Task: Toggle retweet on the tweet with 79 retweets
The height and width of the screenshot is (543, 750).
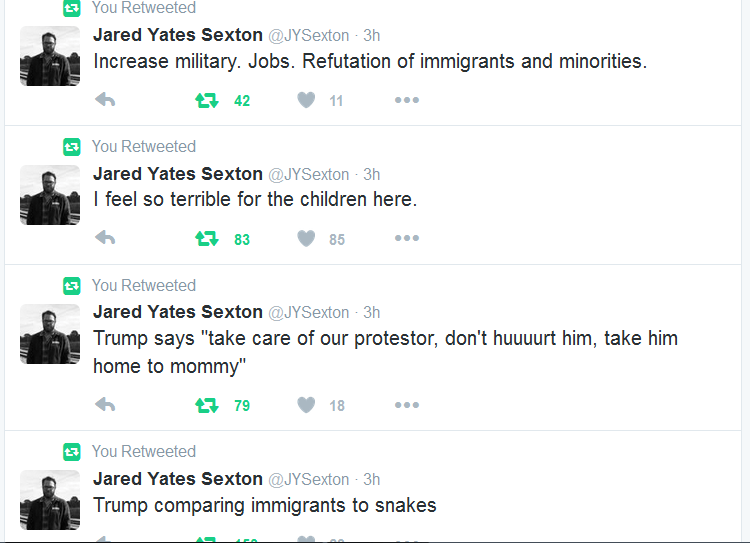Action: tap(207, 405)
